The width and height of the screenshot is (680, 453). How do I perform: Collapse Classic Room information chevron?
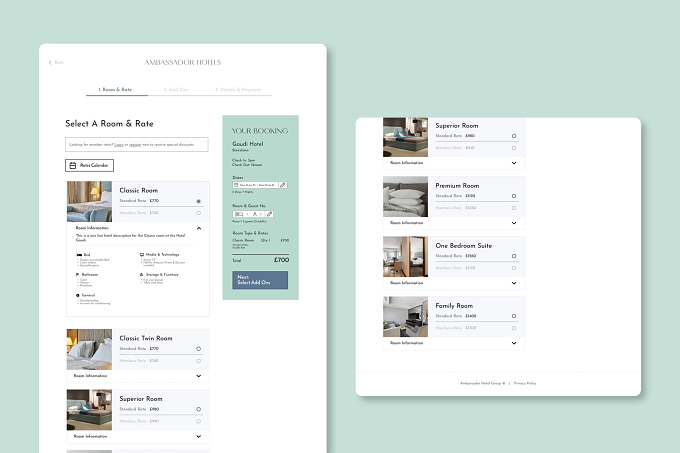point(199,228)
